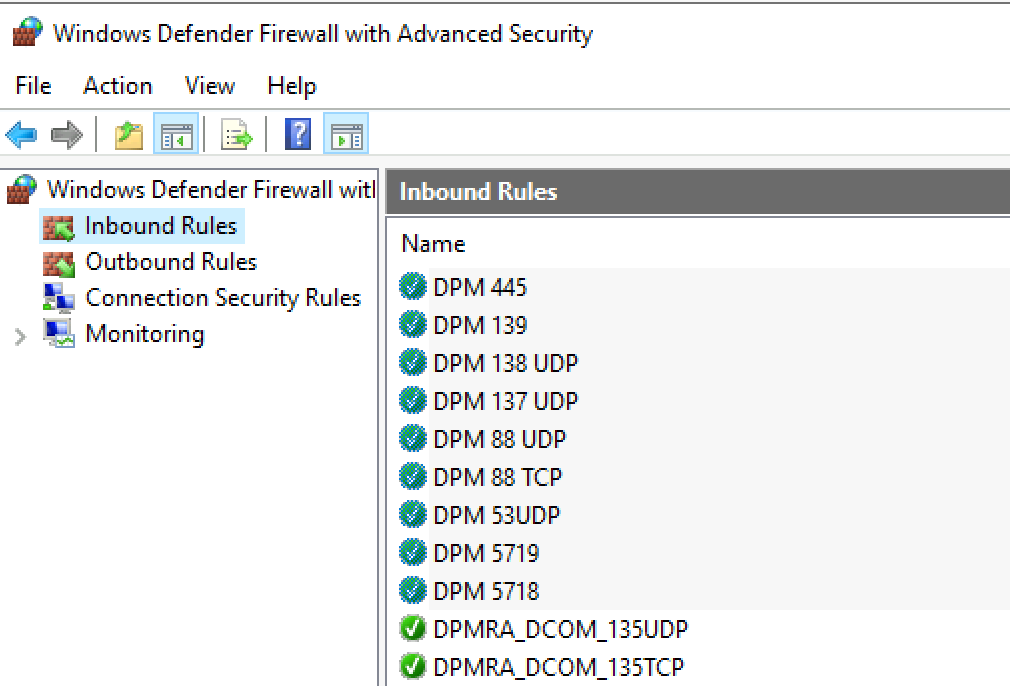Open the Action menu

coord(118,86)
